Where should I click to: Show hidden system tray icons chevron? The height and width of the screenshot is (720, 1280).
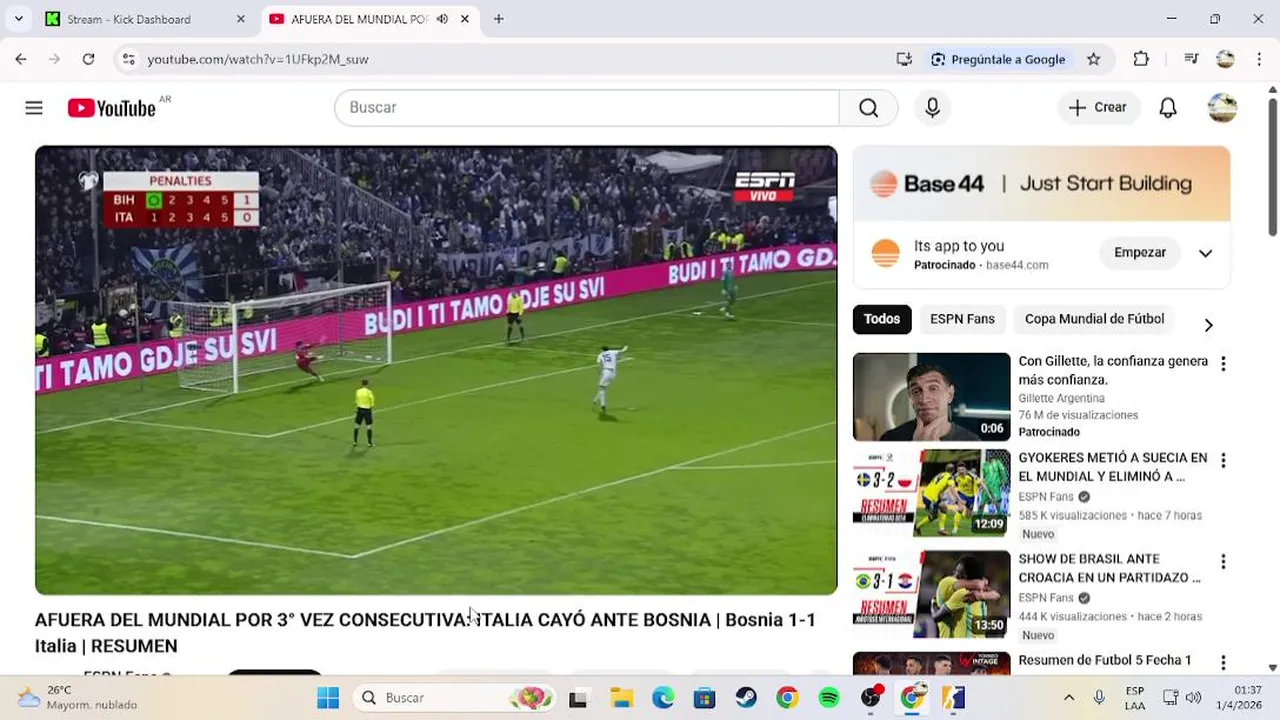click(1068, 698)
